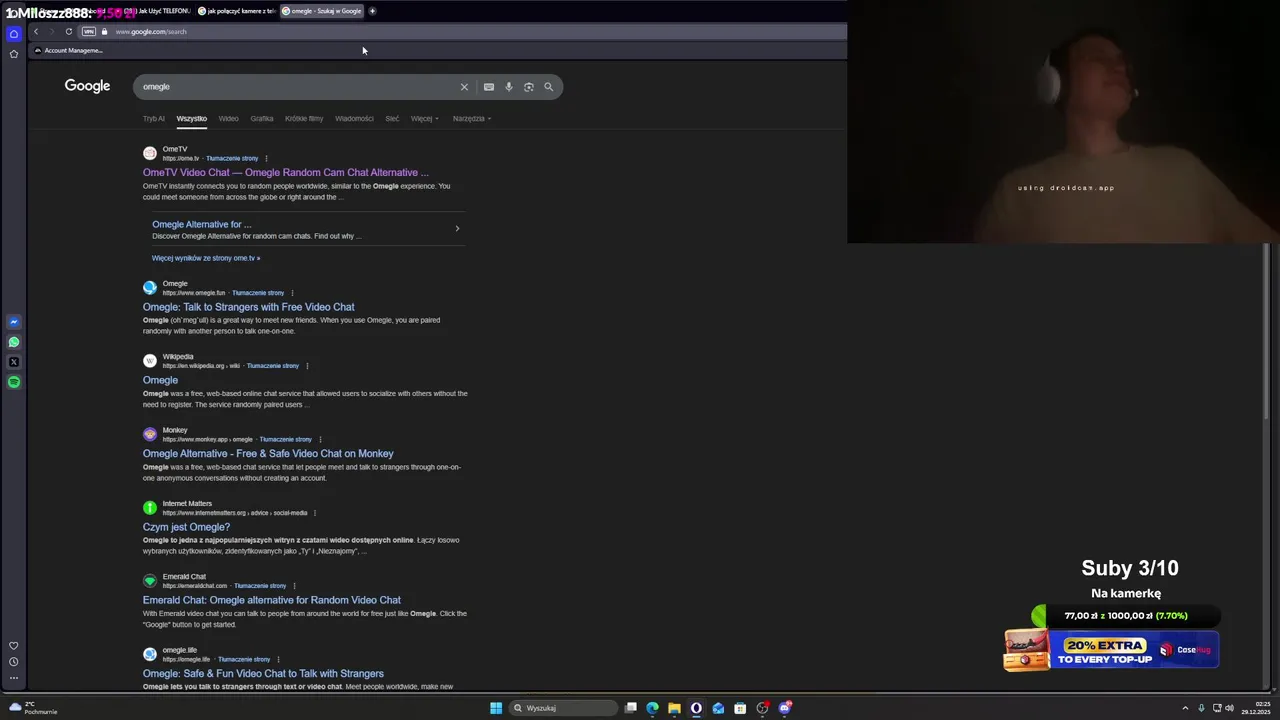Viewport: 1280px width, 720px height.
Task: Open the Opera sidebar home icon
Action: 14,33
